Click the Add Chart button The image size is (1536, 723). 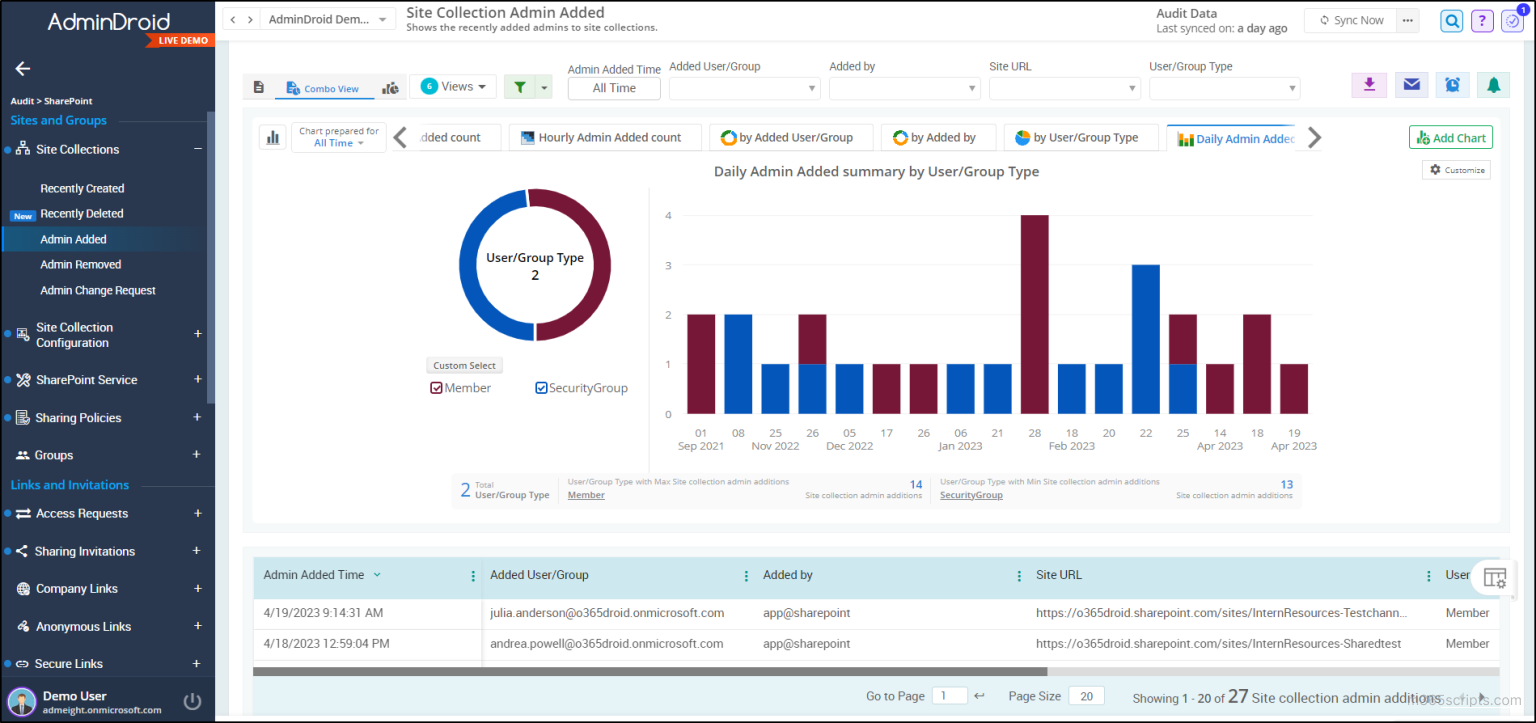pyautogui.click(x=1450, y=138)
